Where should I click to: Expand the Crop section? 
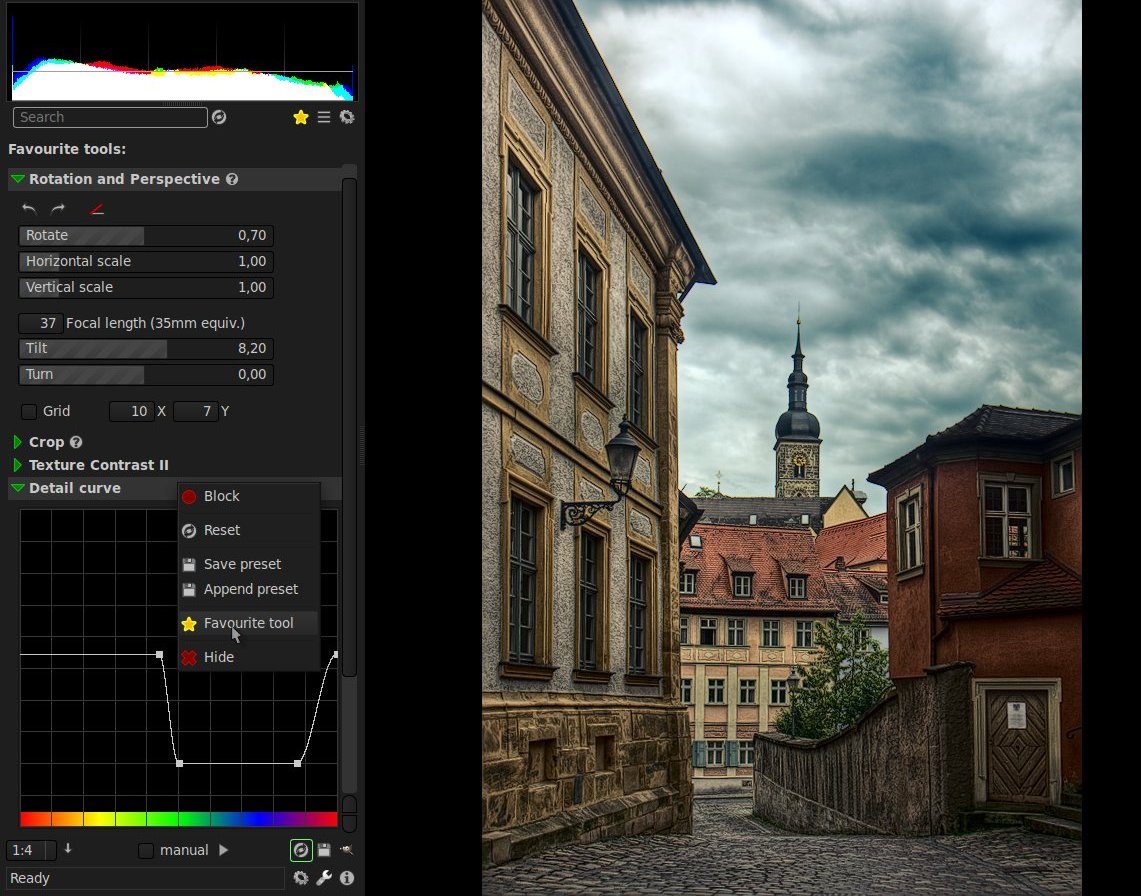pos(17,442)
